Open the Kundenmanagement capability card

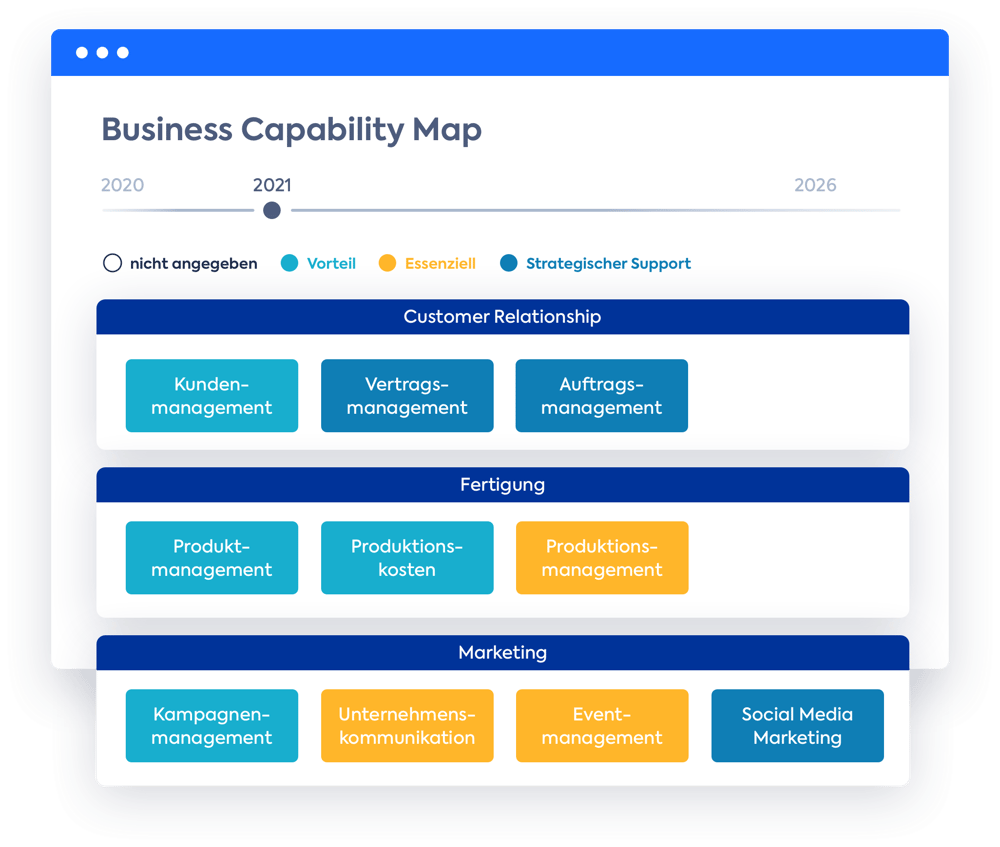(x=212, y=395)
